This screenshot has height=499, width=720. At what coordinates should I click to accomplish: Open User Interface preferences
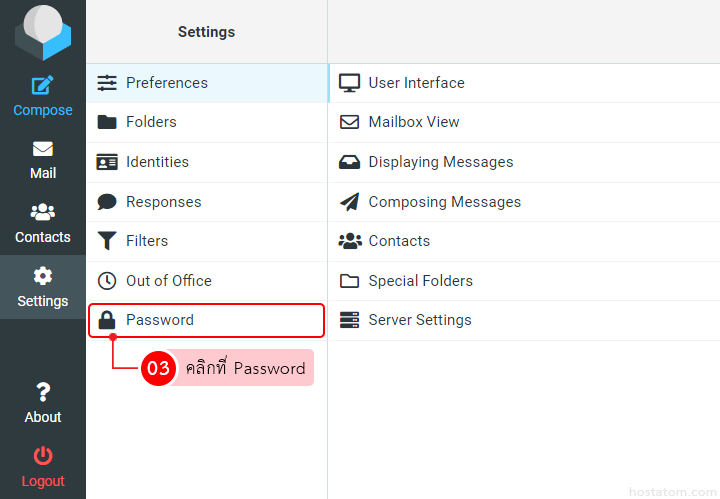click(x=416, y=83)
